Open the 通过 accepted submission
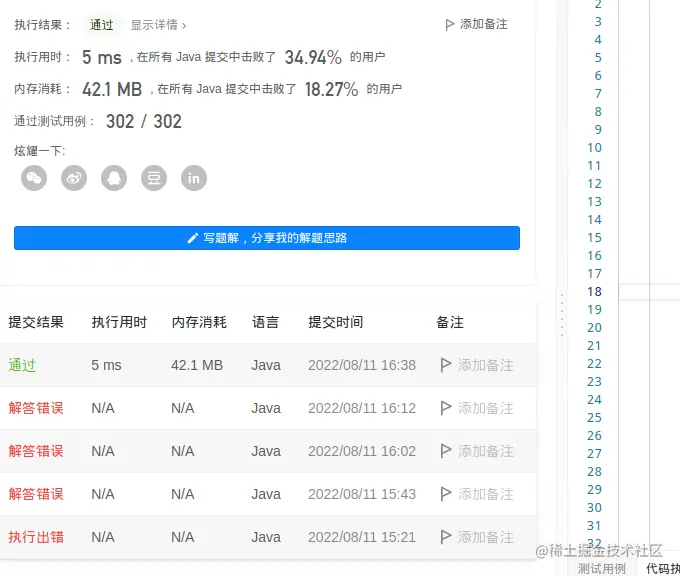Image resolution: width=680 pixels, height=576 pixels. 22,365
